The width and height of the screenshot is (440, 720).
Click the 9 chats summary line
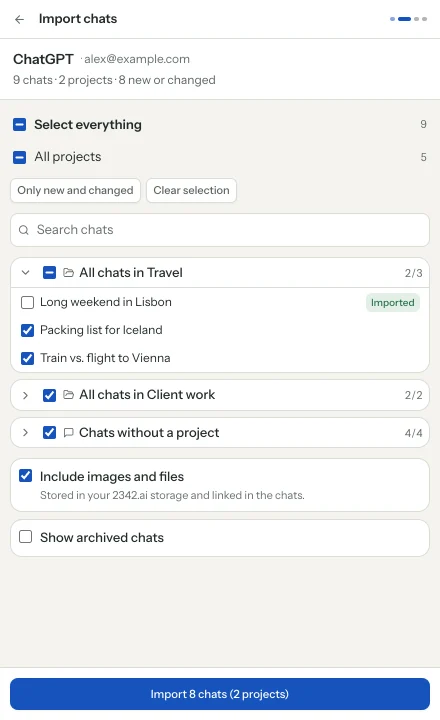114,80
